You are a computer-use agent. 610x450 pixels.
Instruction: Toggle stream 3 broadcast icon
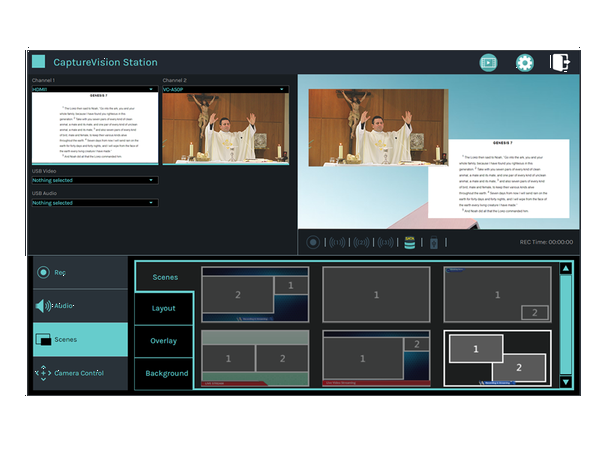tap(384, 242)
